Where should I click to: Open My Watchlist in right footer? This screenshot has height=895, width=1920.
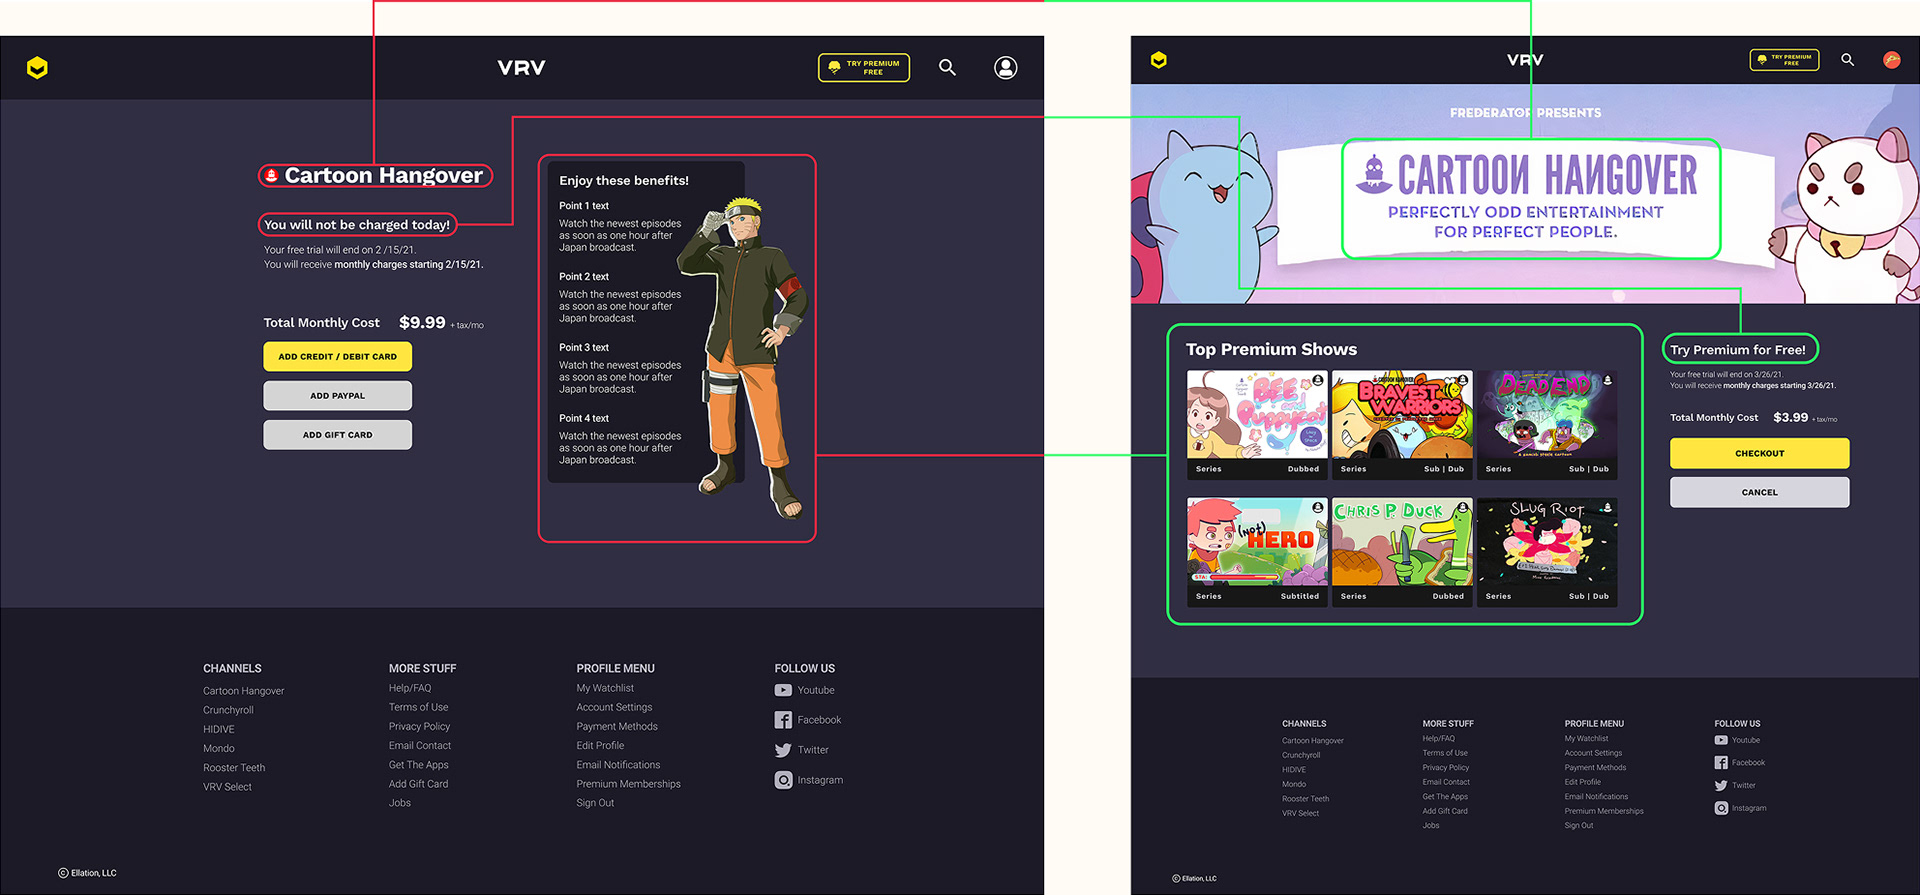tap(1587, 739)
